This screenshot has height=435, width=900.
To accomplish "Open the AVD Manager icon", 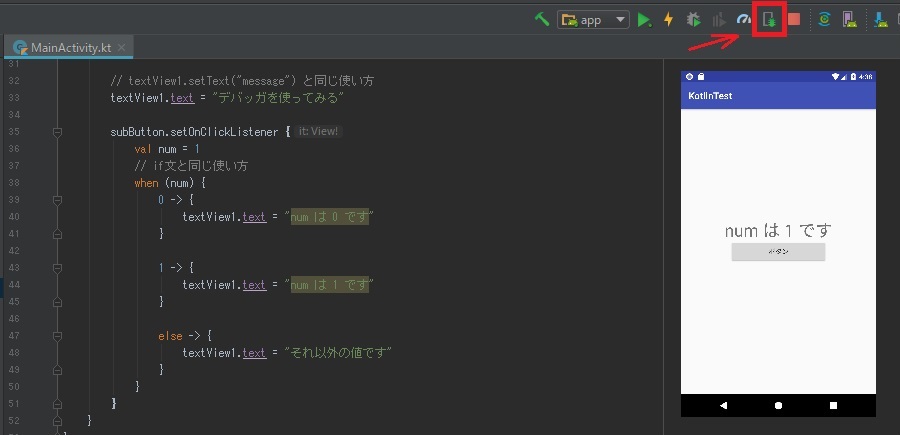I will 849,20.
